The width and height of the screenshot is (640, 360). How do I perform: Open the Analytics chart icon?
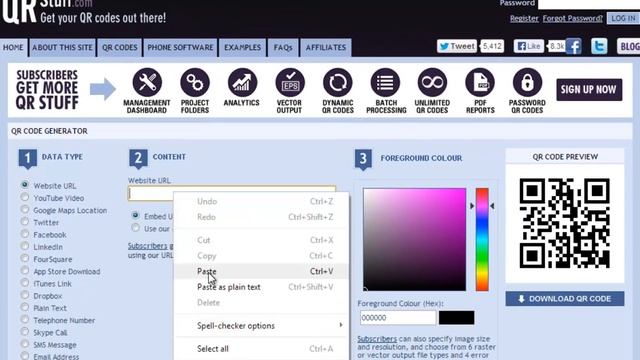tap(242, 83)
